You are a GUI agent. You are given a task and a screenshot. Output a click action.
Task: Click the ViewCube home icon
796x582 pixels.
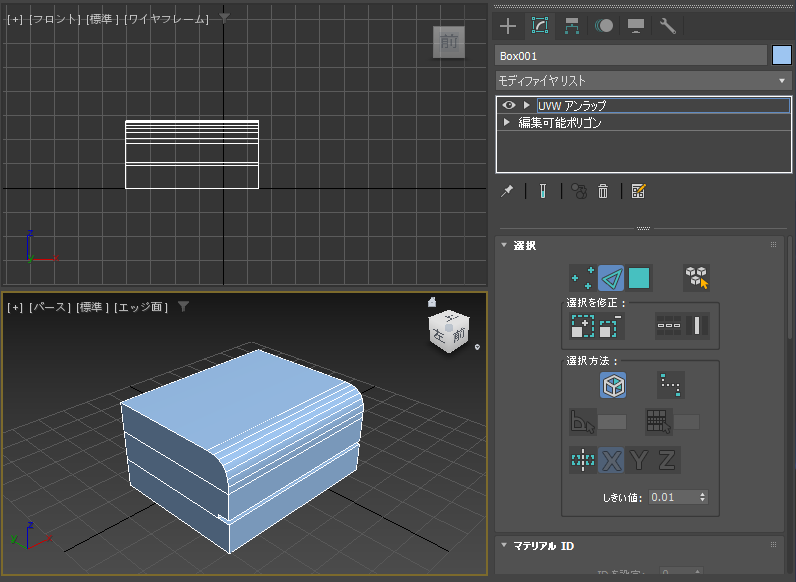tap(432, 302)
